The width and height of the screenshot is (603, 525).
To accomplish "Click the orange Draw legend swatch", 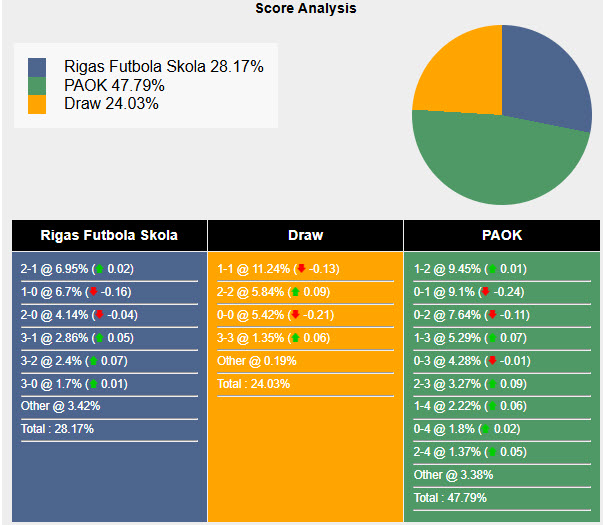I will (37, 104).
